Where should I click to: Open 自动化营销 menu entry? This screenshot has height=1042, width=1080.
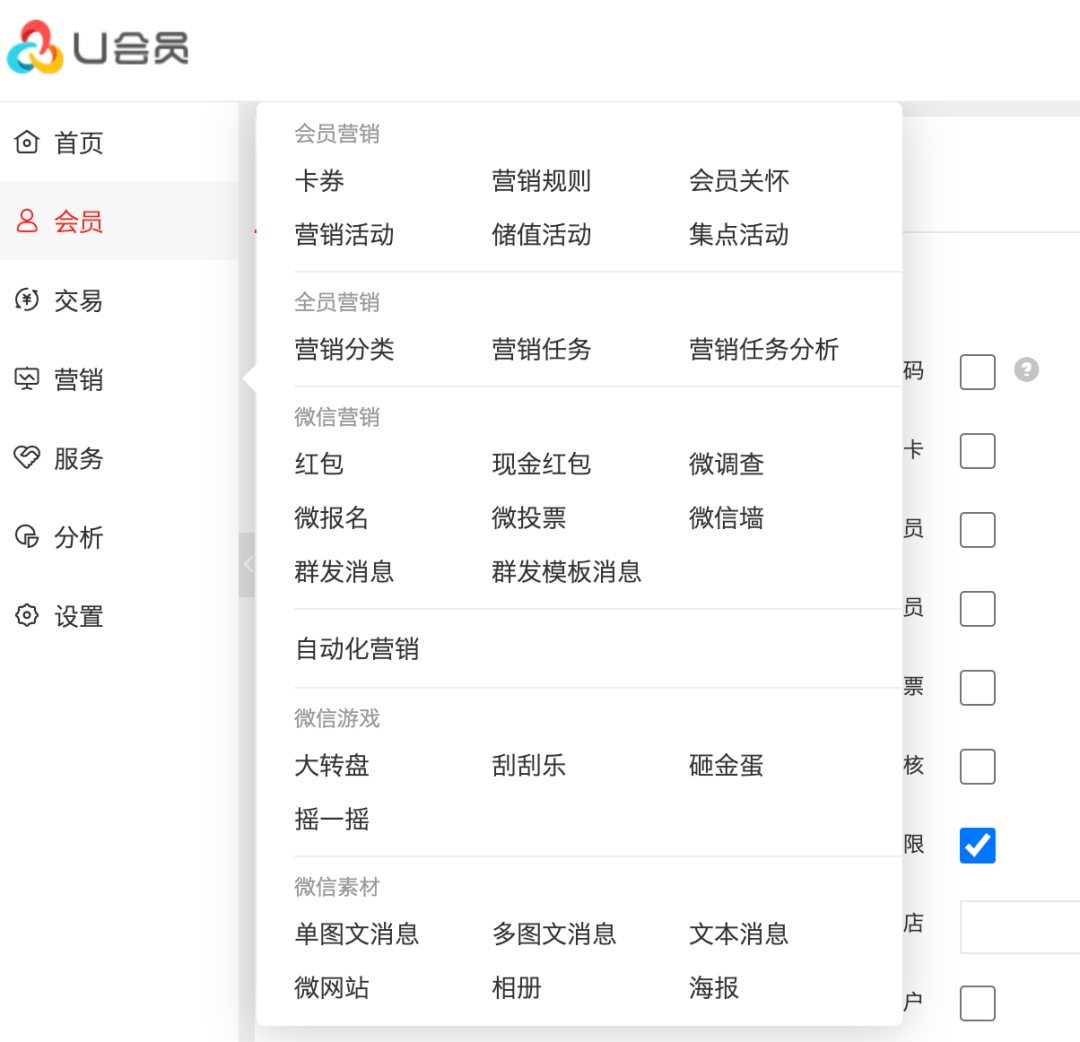tap(356, 649)
